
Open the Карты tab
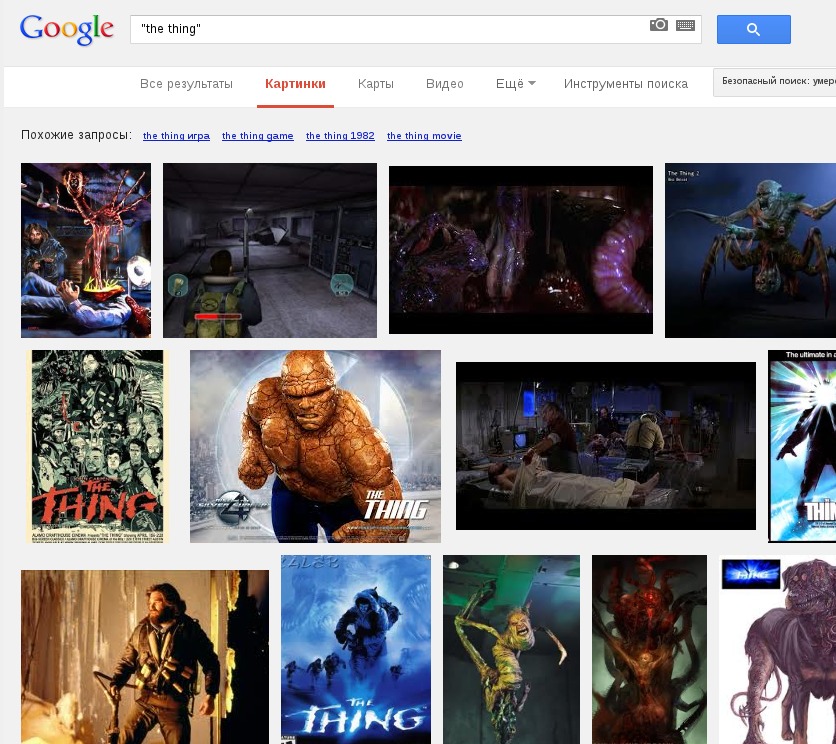(376, 84)
